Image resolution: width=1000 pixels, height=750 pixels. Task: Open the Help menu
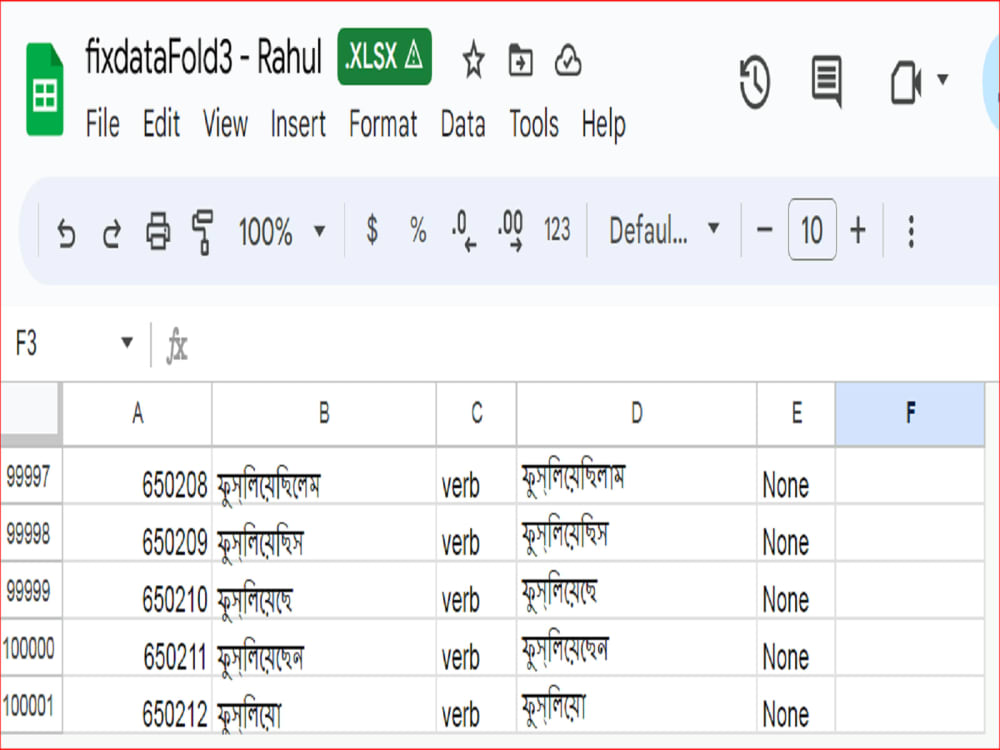click(x=603, y=124)
